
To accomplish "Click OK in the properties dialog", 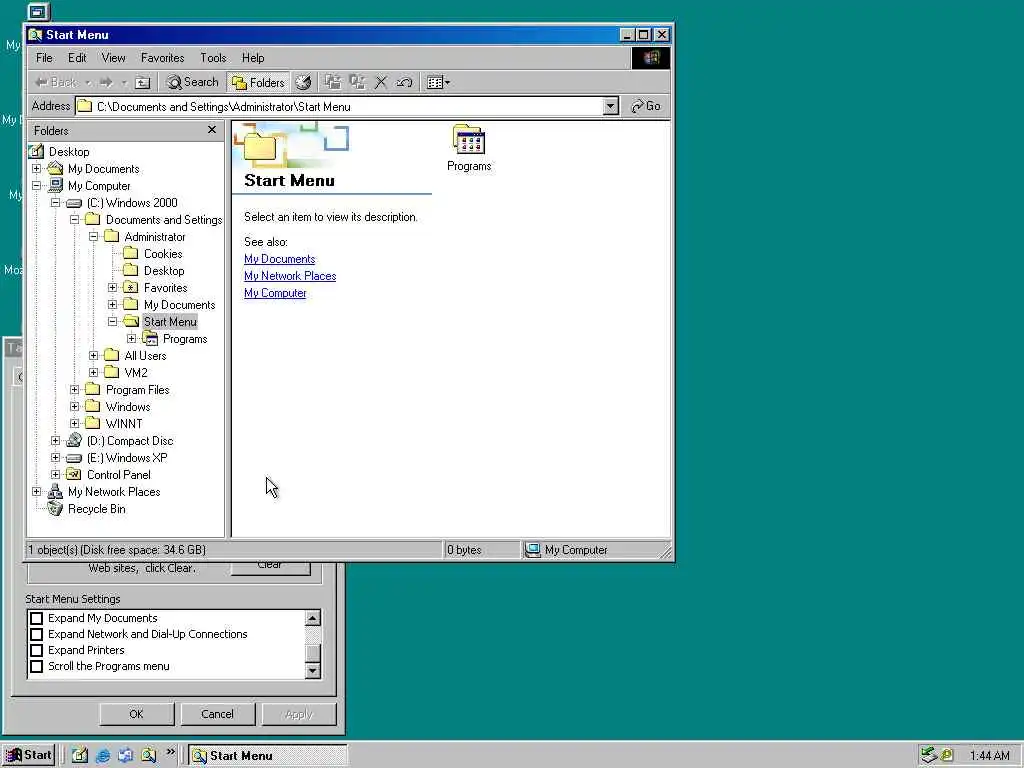I will tap(136, 714).
